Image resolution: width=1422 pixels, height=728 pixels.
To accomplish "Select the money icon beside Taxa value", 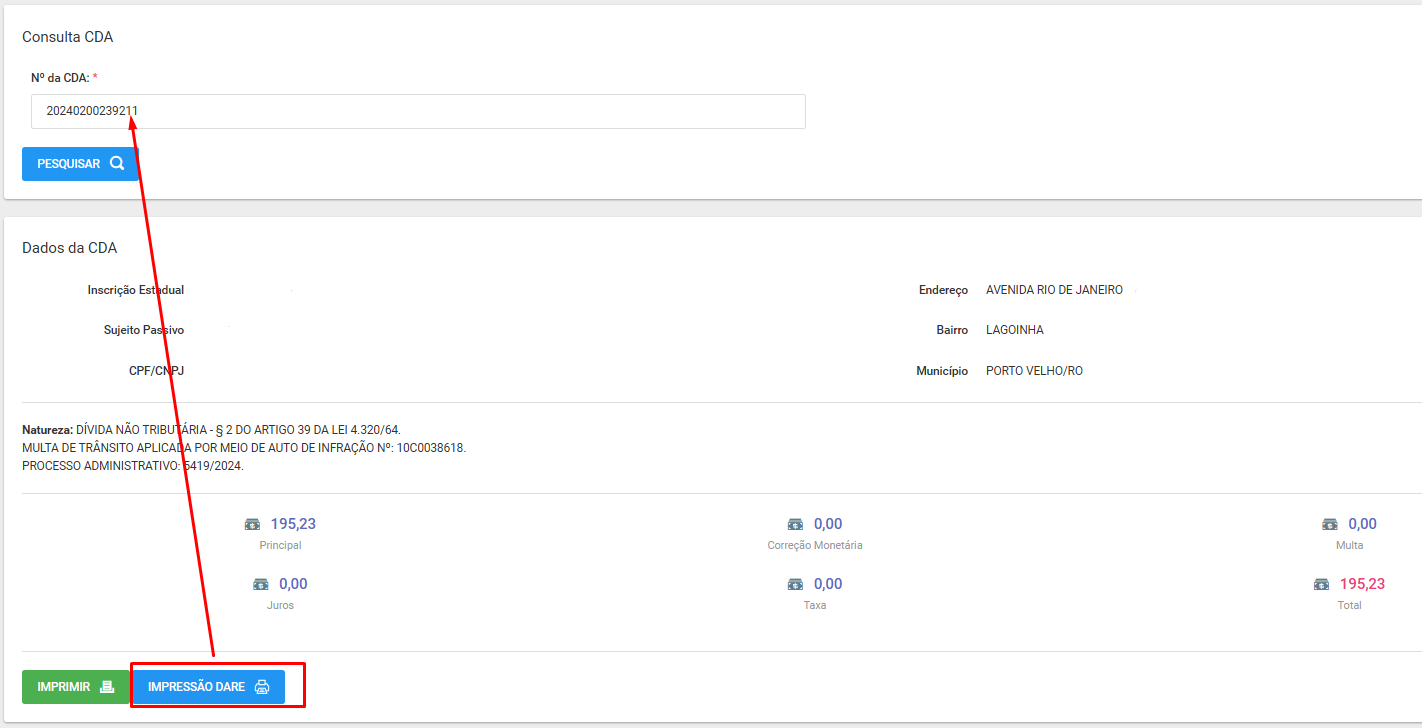I will pyautogui.click(x=795, y=584).
